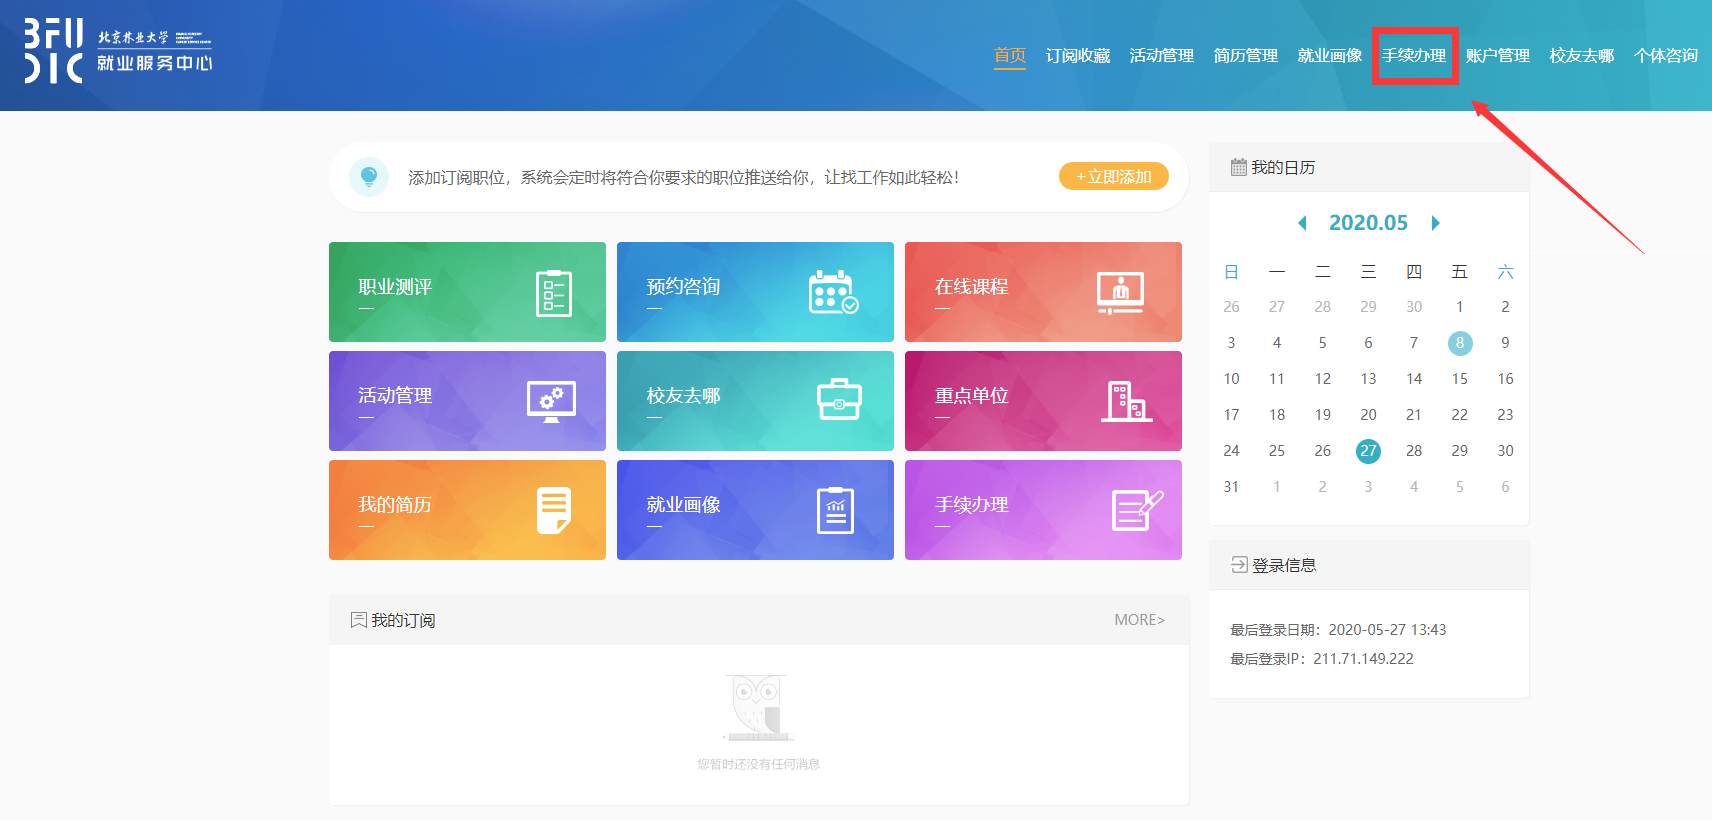1712x820 pixels.
Task: Click the 就业画像 clipboard icon
Action: [x=835, y=510]
